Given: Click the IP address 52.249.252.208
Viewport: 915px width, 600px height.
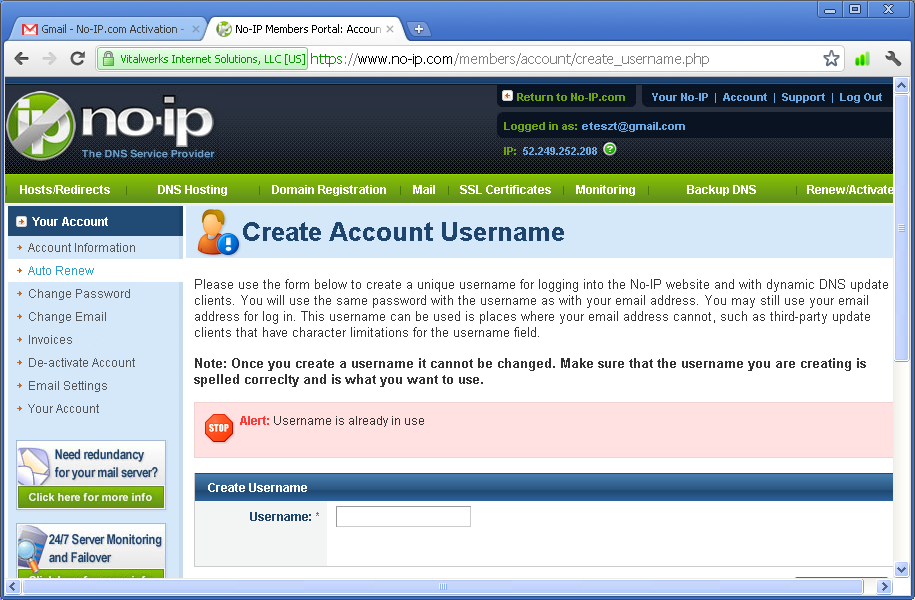Looking at the screenshot, I should click(x=560, y=151).
